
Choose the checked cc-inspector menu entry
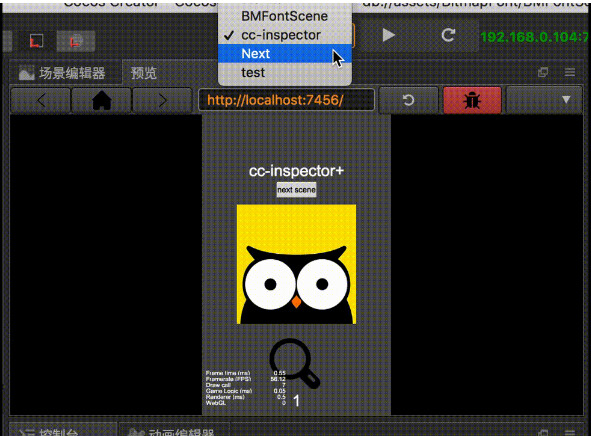(x=285, y=35)
